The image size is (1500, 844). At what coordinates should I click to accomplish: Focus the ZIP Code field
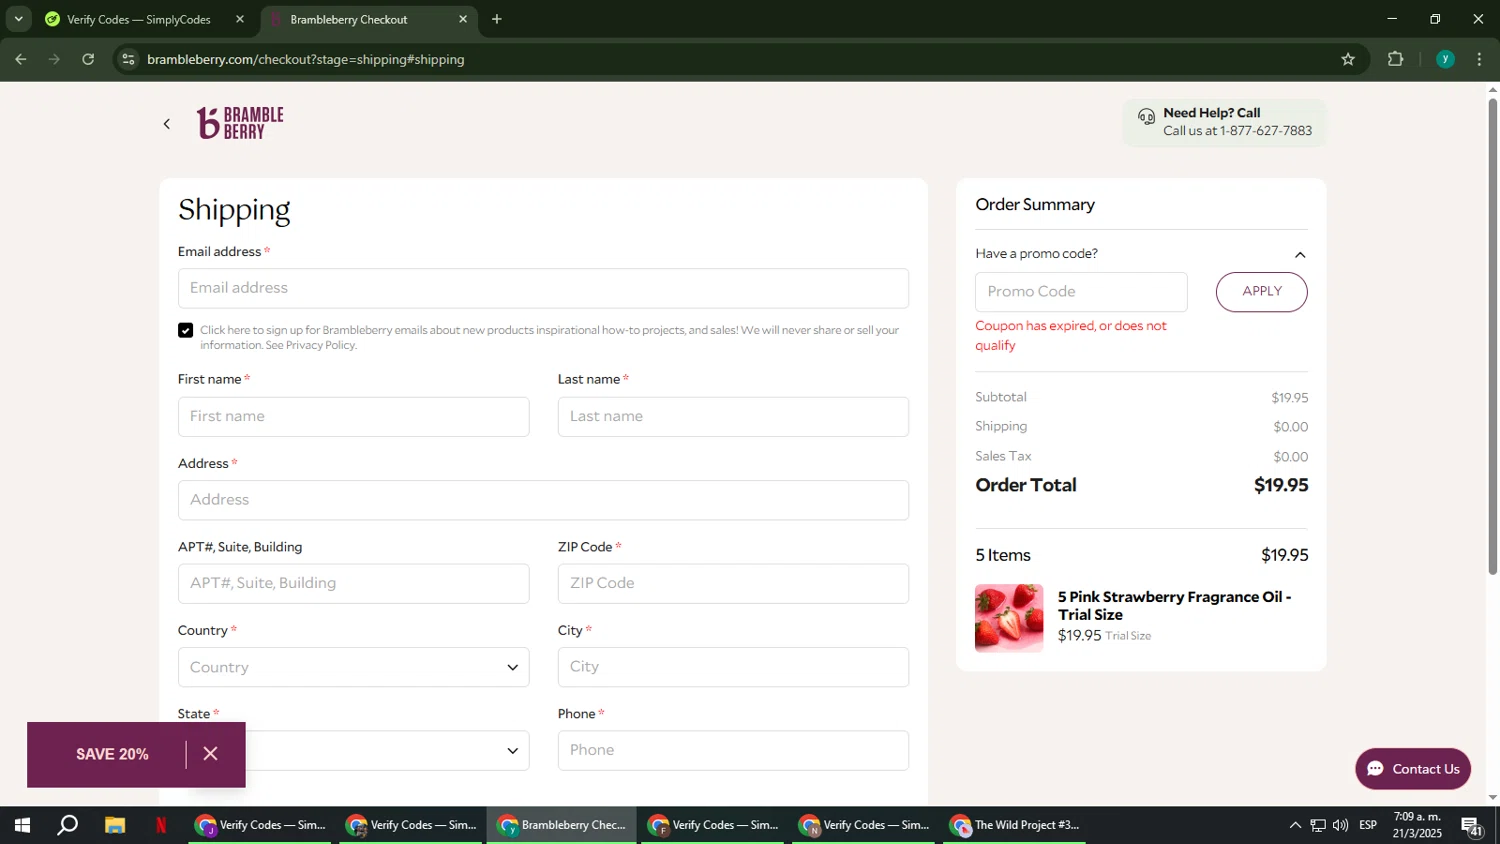tap(733, 583)
